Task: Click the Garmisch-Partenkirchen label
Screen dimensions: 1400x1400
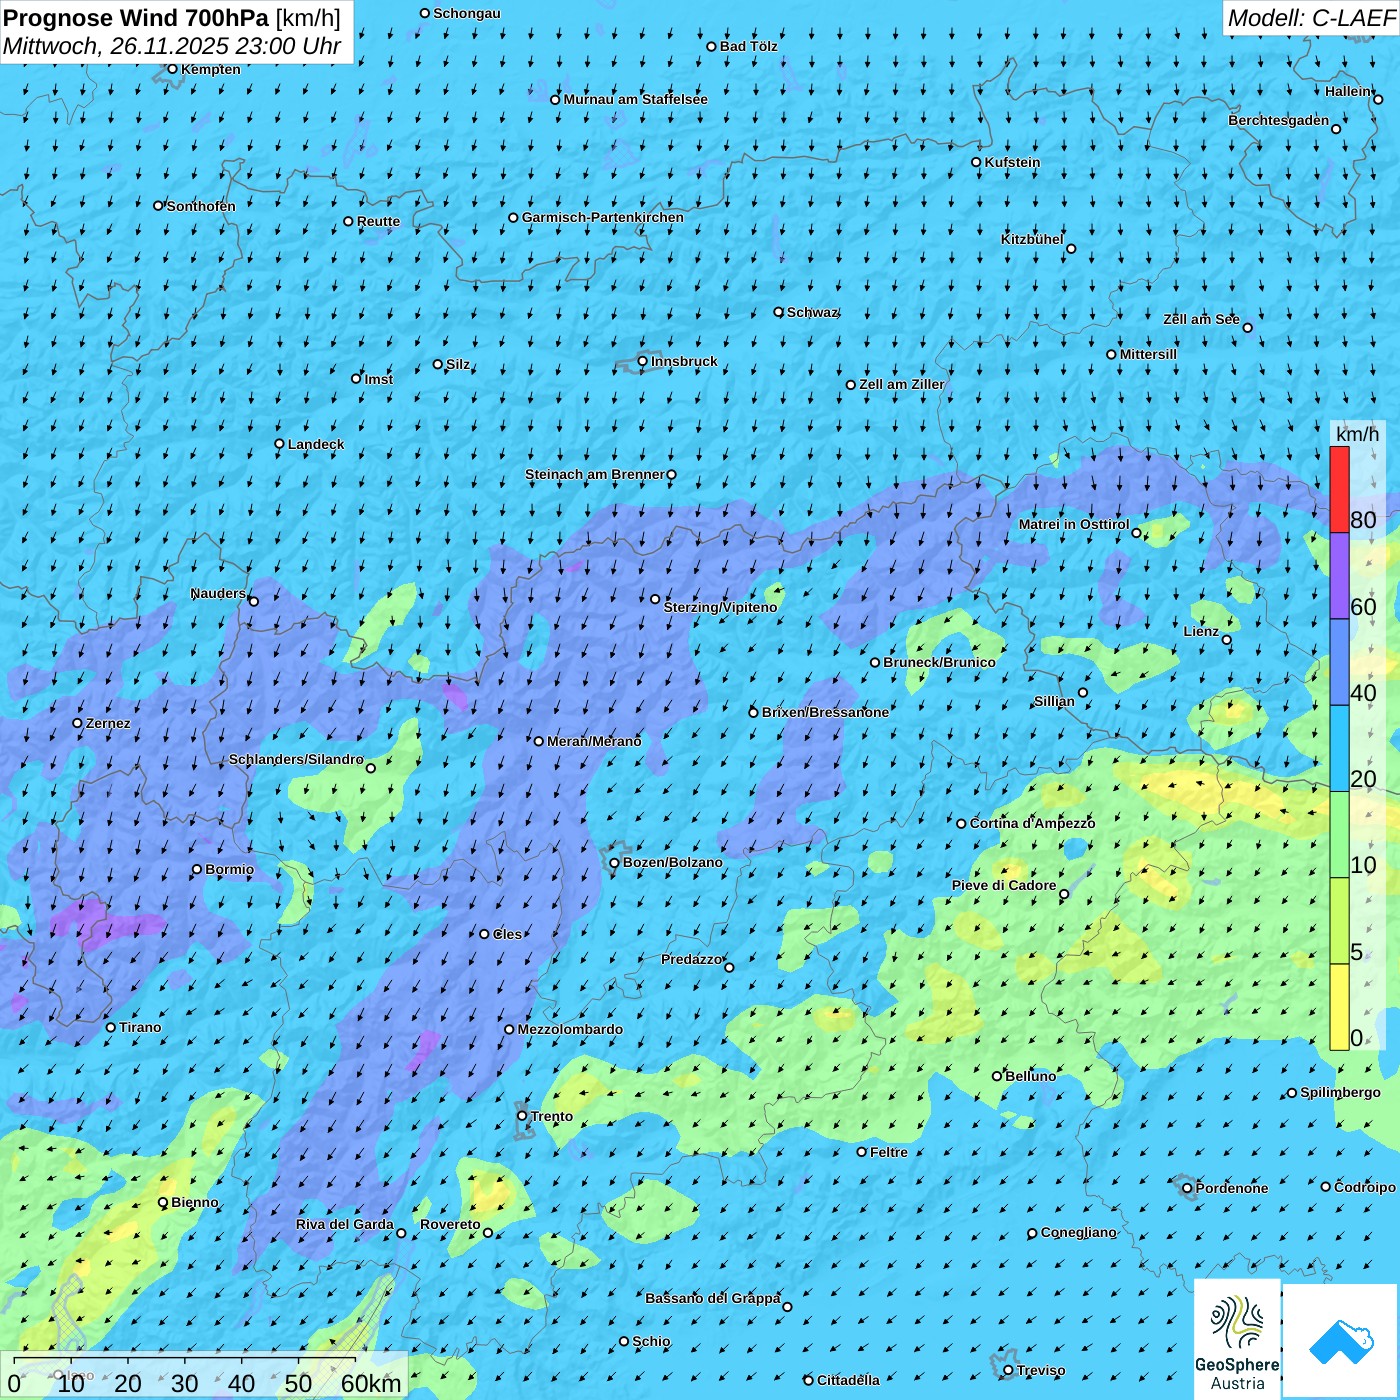Action: click(603, 217)
